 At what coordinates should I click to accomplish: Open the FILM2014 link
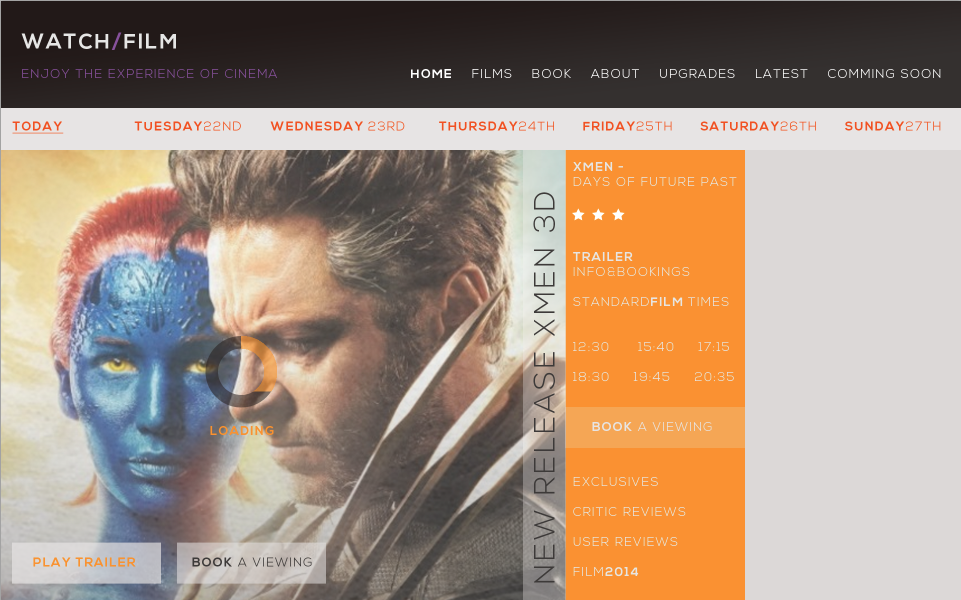tap(606, 572)
